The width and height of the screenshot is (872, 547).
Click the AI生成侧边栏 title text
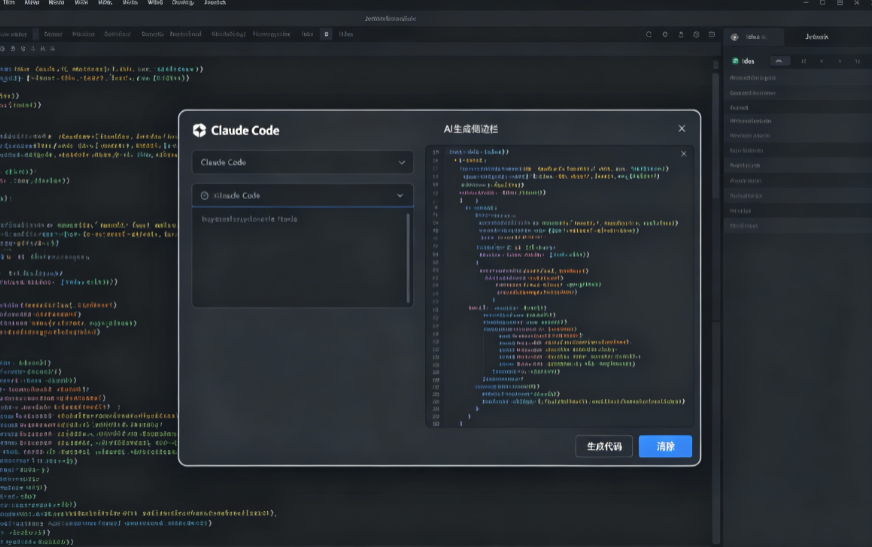point(470,129)
